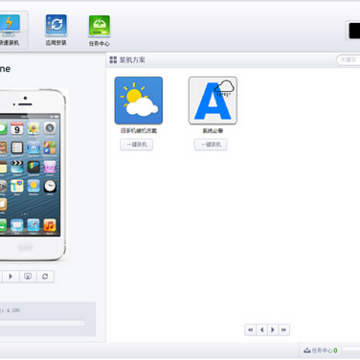The height and width of the screenshot is (360, 360).
Task: Click the screen mirror icon under the phone
Action: pos(28,276)
